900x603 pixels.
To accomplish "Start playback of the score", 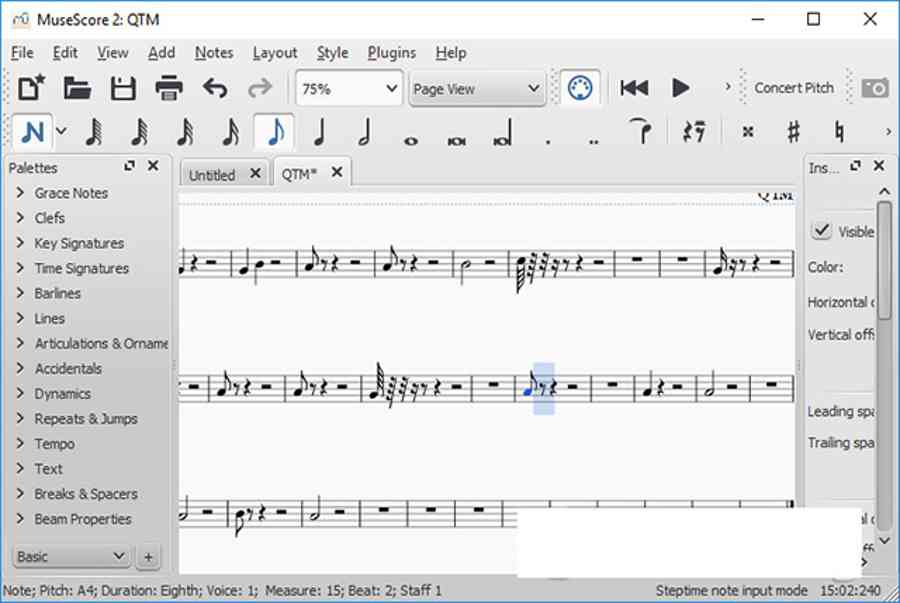I will [681, 88].
